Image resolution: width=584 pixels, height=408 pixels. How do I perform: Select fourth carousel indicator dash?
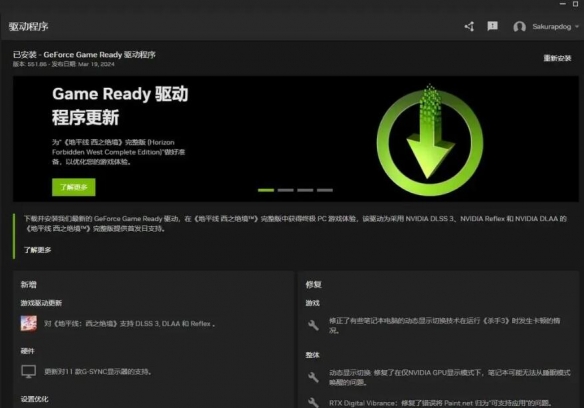[x=325, y=190]
